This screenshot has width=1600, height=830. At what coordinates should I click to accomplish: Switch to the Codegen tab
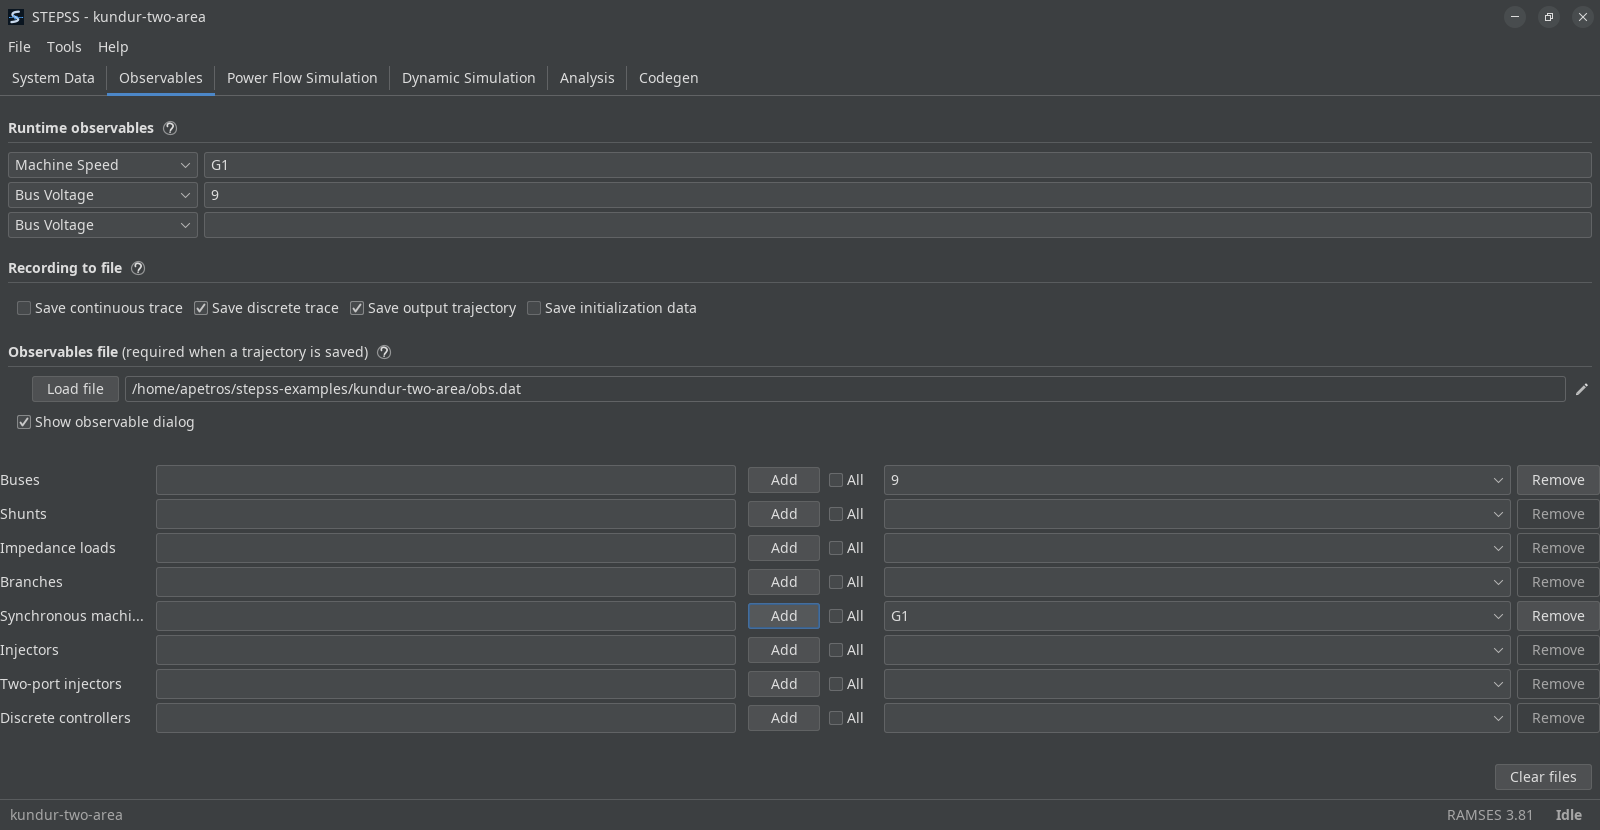click(x=669, y=78)
